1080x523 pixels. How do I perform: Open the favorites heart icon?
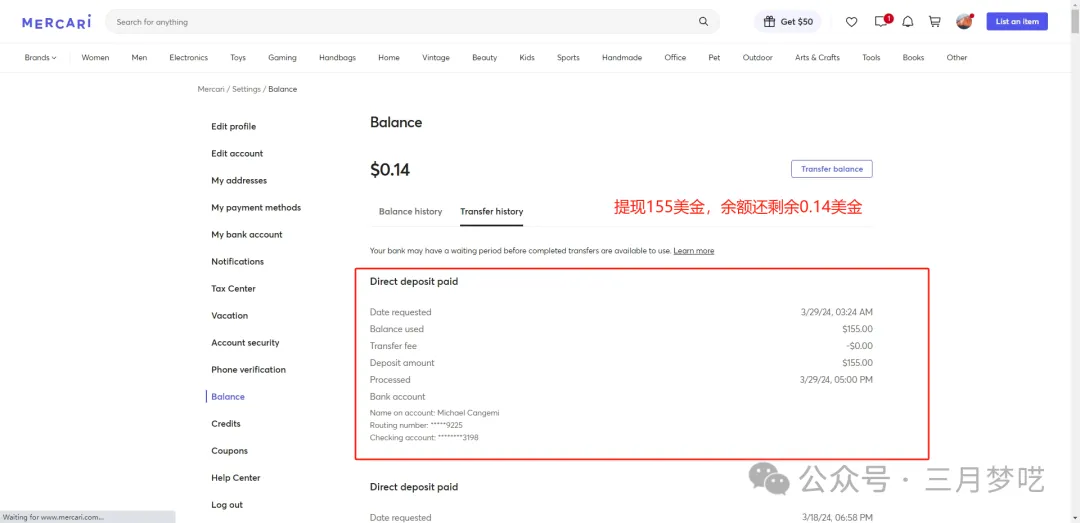point(851,21)
